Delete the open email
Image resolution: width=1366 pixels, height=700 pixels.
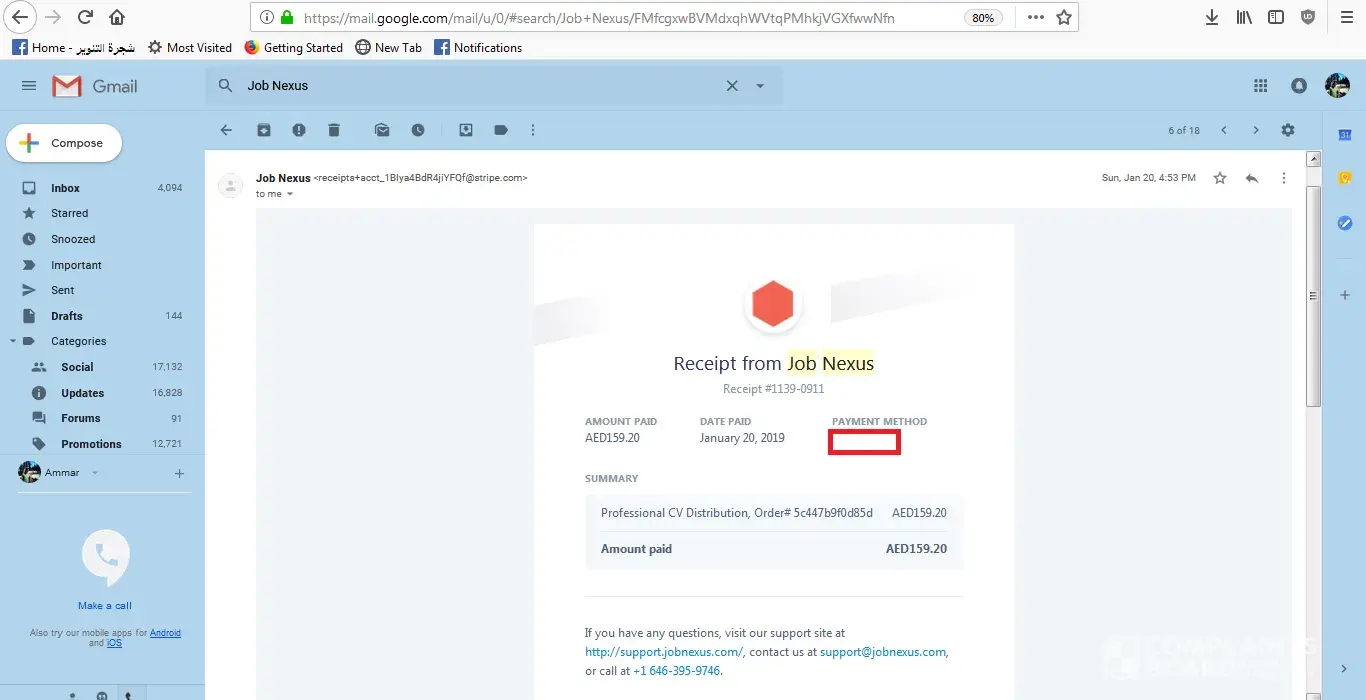click(x=334, y=130)
